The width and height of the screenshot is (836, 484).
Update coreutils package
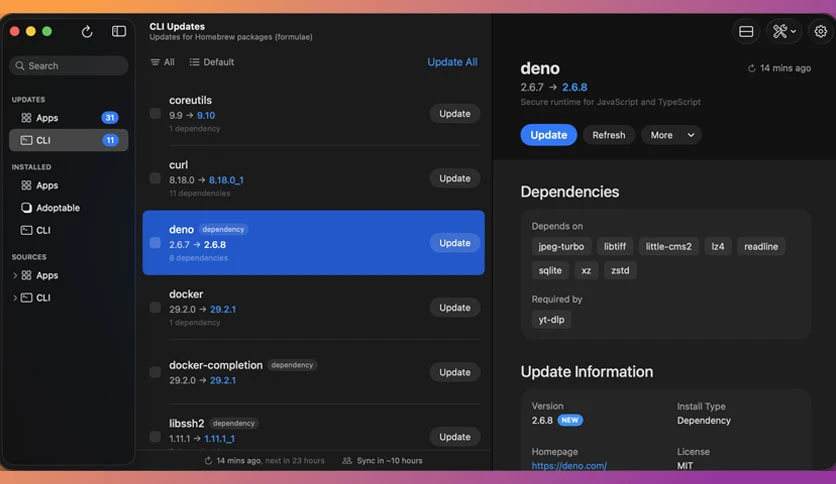point(455,114)
